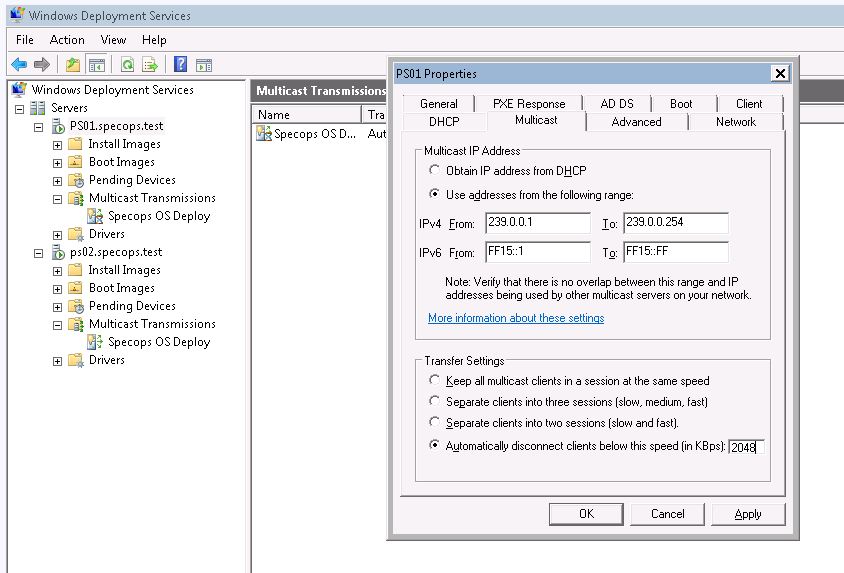Expand Drivers under PS01
This screenshot has width=844, height=573.
pos(57,235)
